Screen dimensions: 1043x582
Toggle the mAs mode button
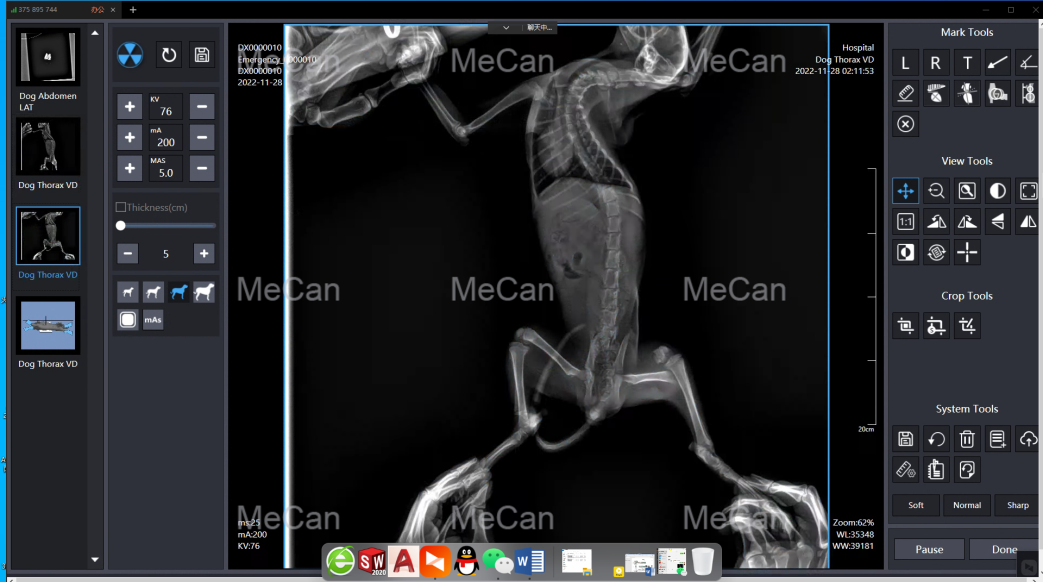(153, 320)
